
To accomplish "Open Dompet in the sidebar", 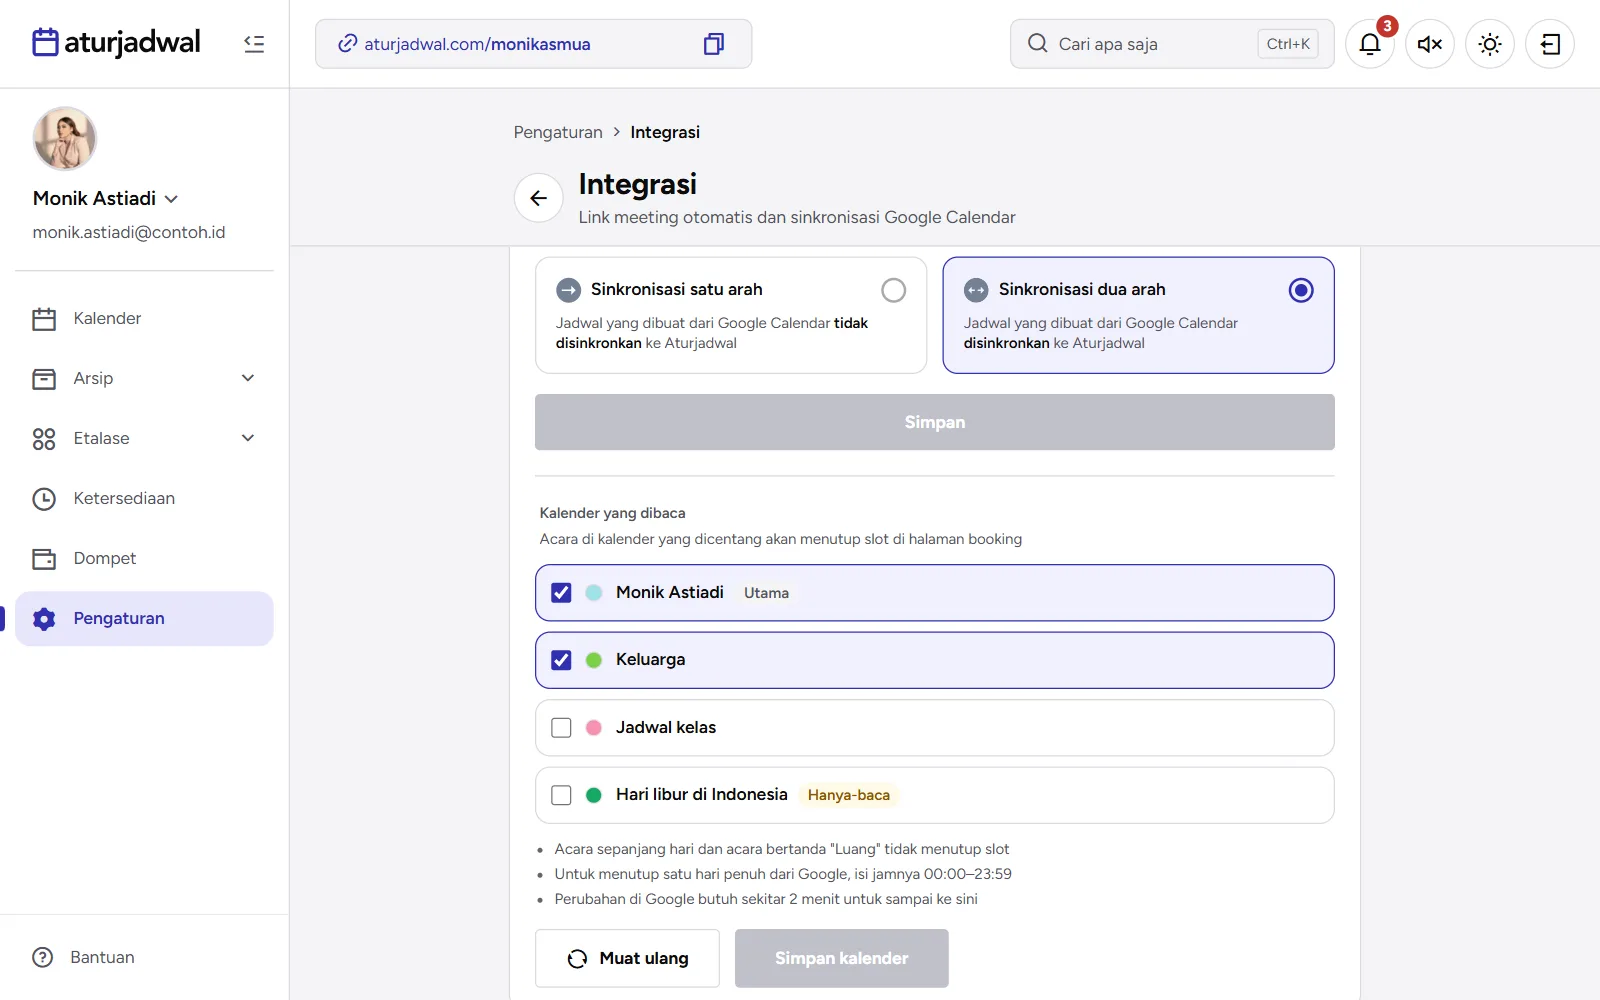I will pyautogui.click(x=144, y=558).
